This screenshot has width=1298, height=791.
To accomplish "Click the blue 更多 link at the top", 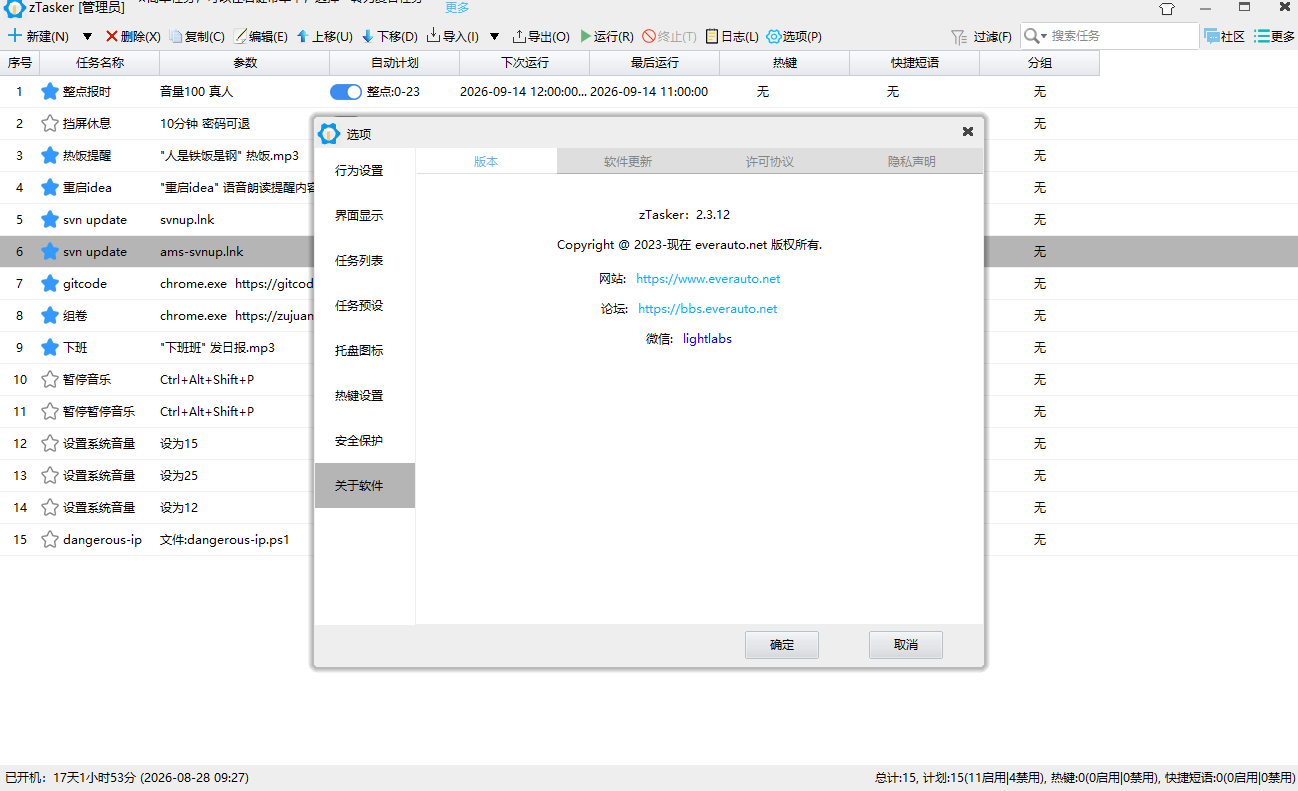I will coord(457,7).
